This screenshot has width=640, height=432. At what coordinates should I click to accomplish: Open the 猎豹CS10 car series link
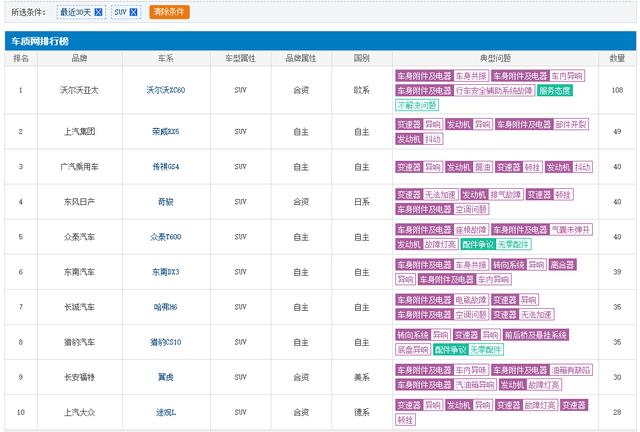pyautogui.click(x=166, y=342)
